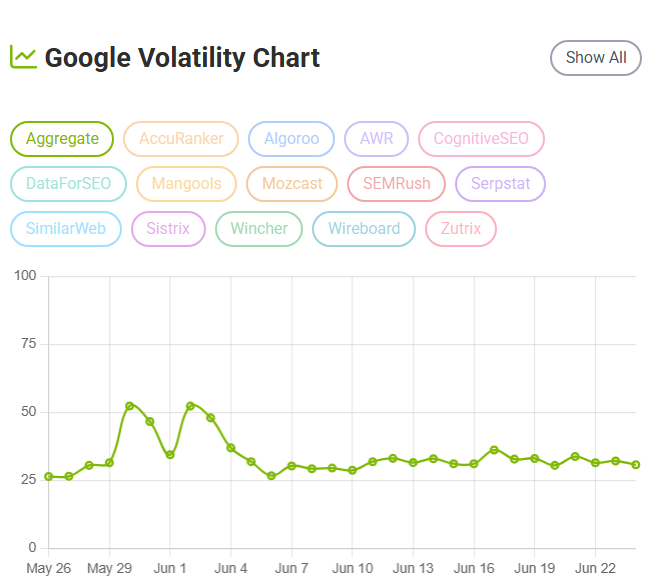Viewport: 661px width, 587px height.
Task: Toggle the Sistrix filter pill
Action: [168, 229]
